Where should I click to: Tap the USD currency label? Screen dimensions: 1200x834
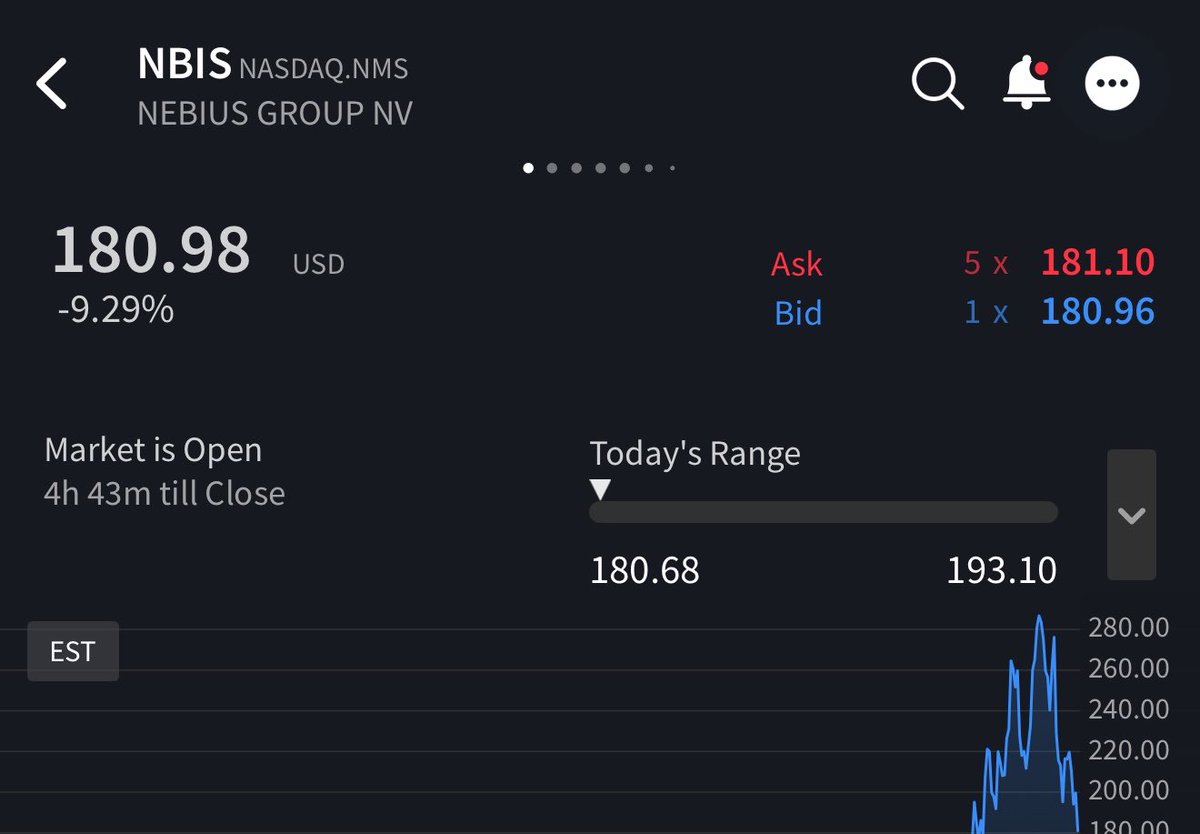click(318, 264)
